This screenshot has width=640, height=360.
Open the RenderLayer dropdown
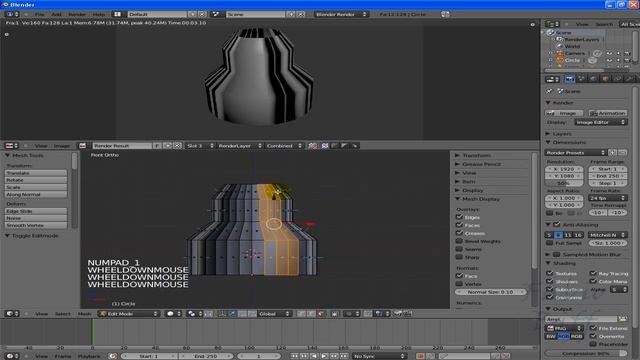[240, 145]
